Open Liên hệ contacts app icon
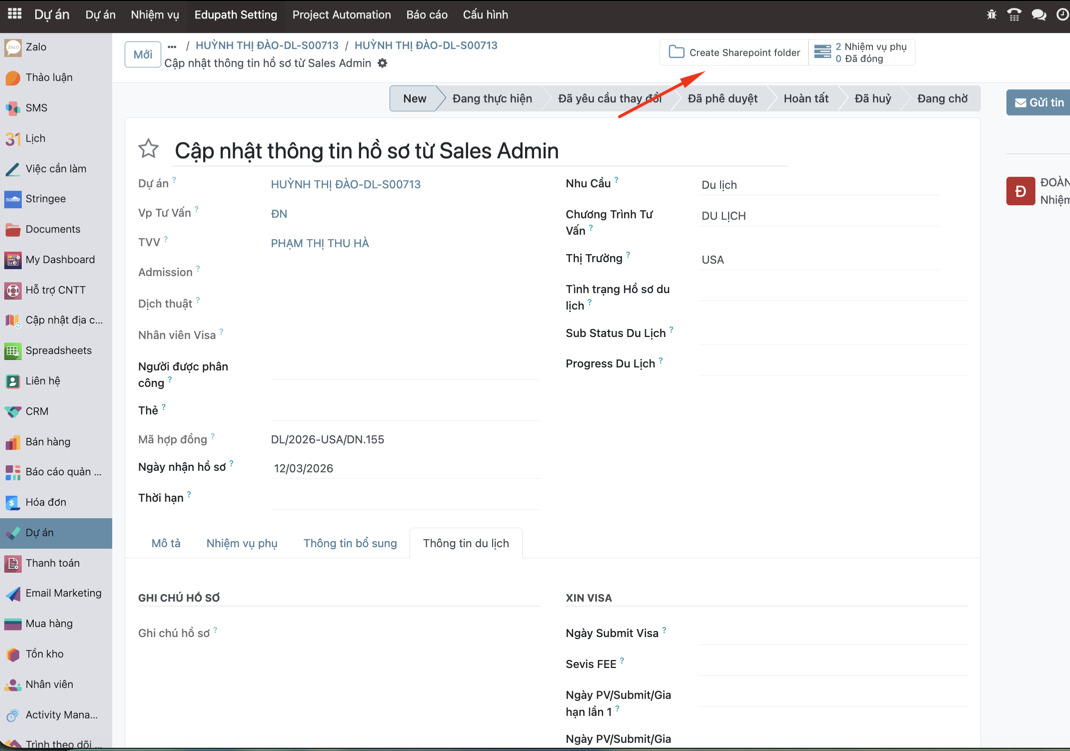The height and width of the screenshot is (751, 1070). [x=13, y=381]
